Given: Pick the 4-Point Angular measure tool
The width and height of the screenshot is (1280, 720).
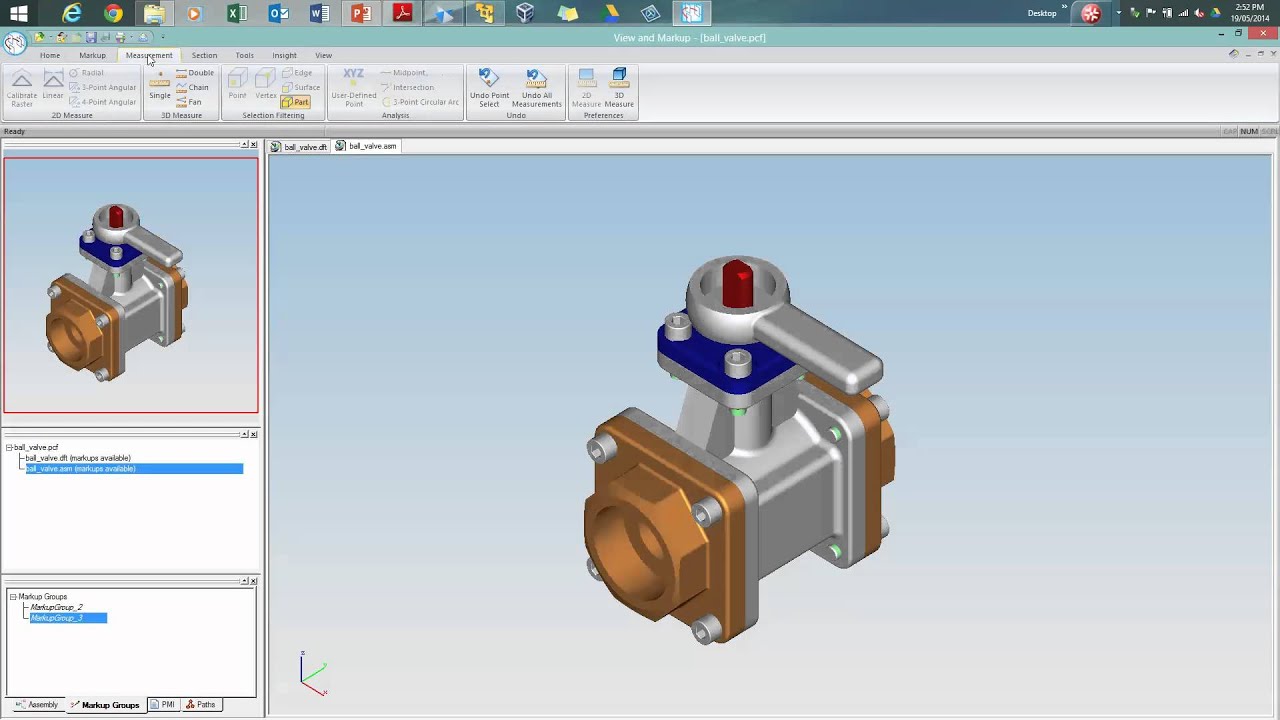Looking at the screenshot, I should pyautogui.click(x=103, y=102).
